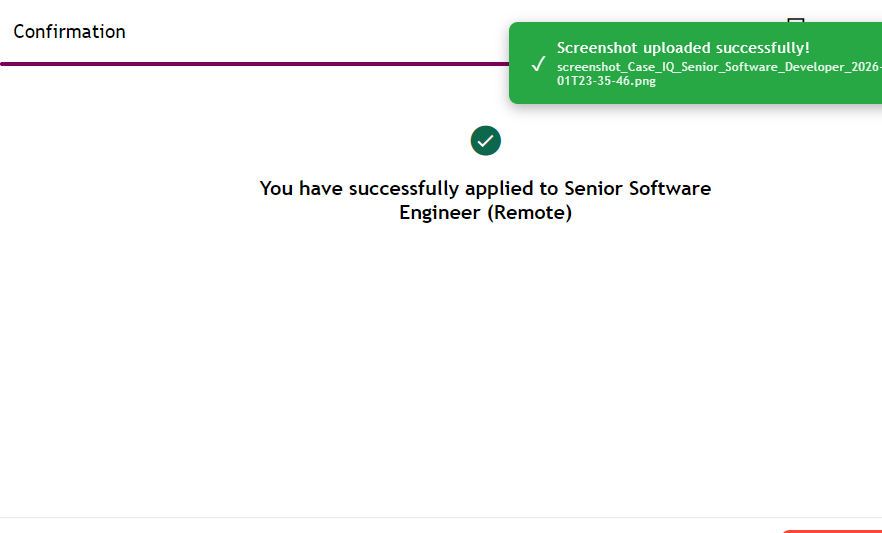Image resolution: width=882 pixels, height=533 pixels.
Task: Click the "You have successfully applied" message line
Action: 485,188
